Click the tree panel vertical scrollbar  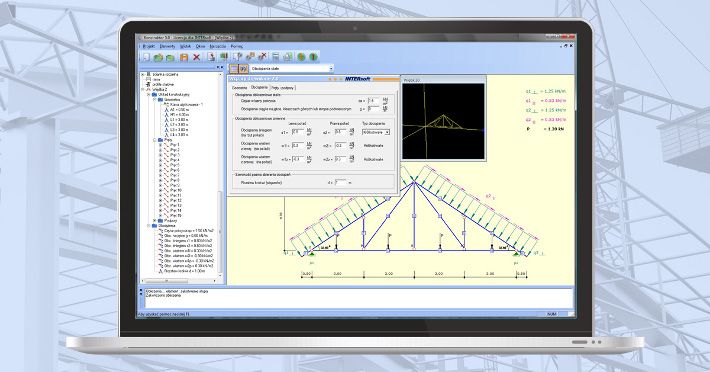pyautogui.click(x=221, y=174)
